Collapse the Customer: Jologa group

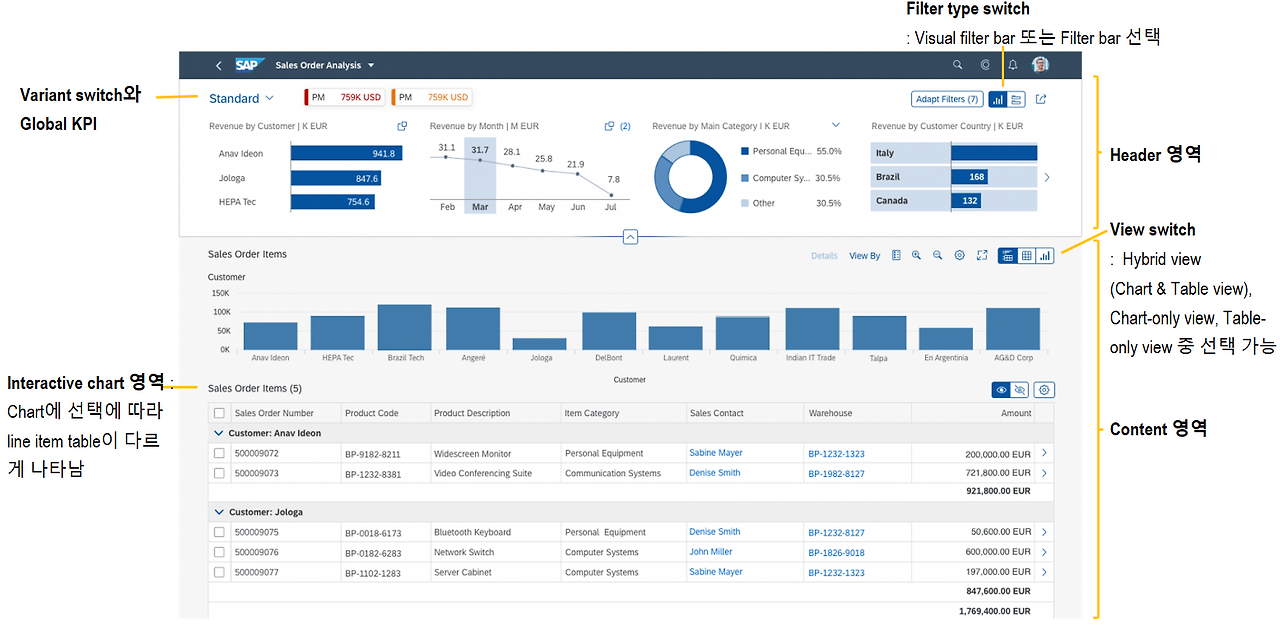pos(219,512)
